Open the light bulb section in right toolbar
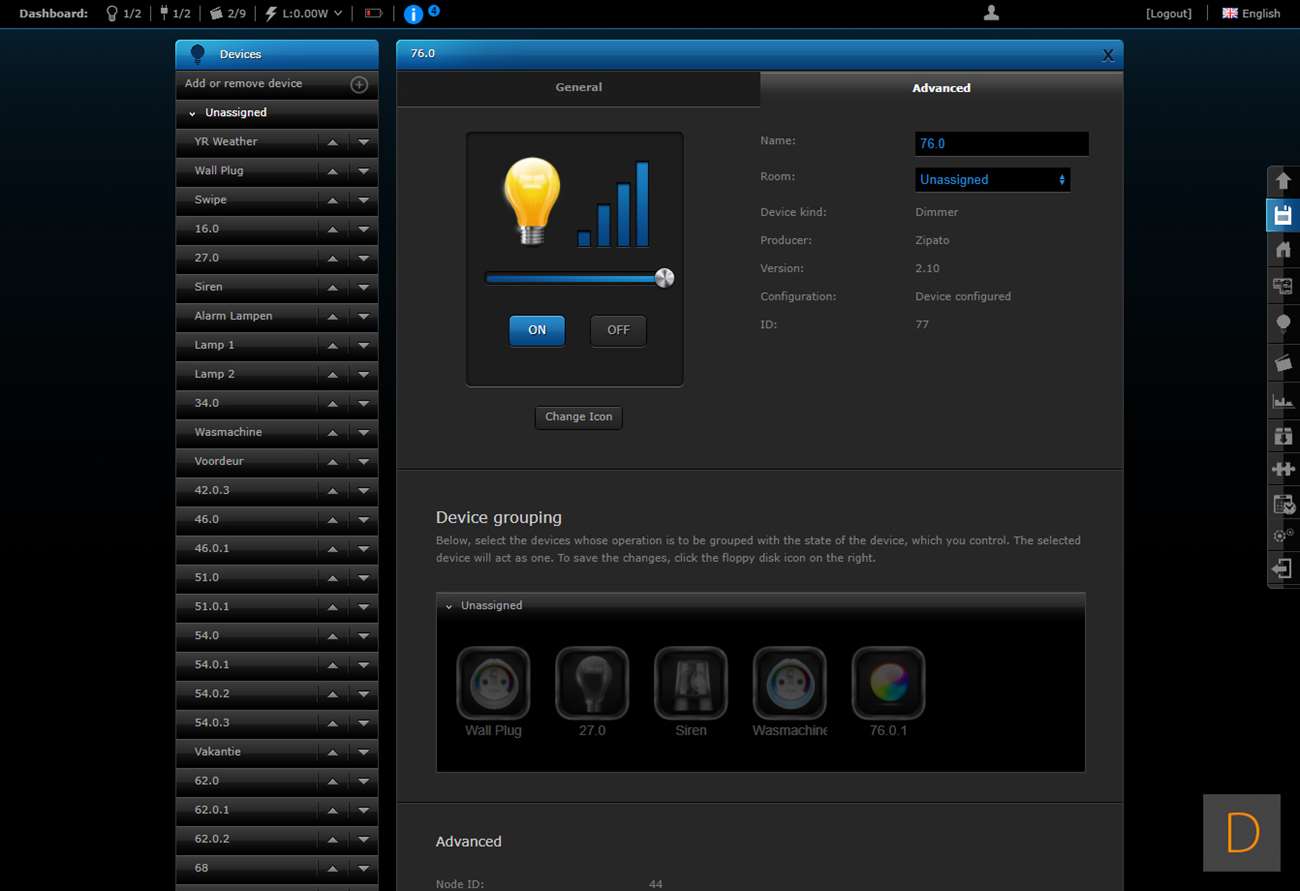1300x891 pixels. pos(1283,323)
